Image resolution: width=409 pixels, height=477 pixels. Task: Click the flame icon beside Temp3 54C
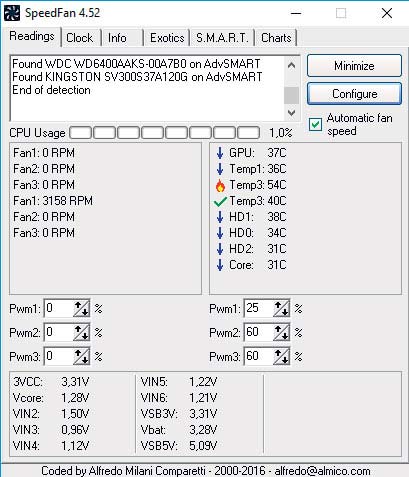tap(220, 185)
